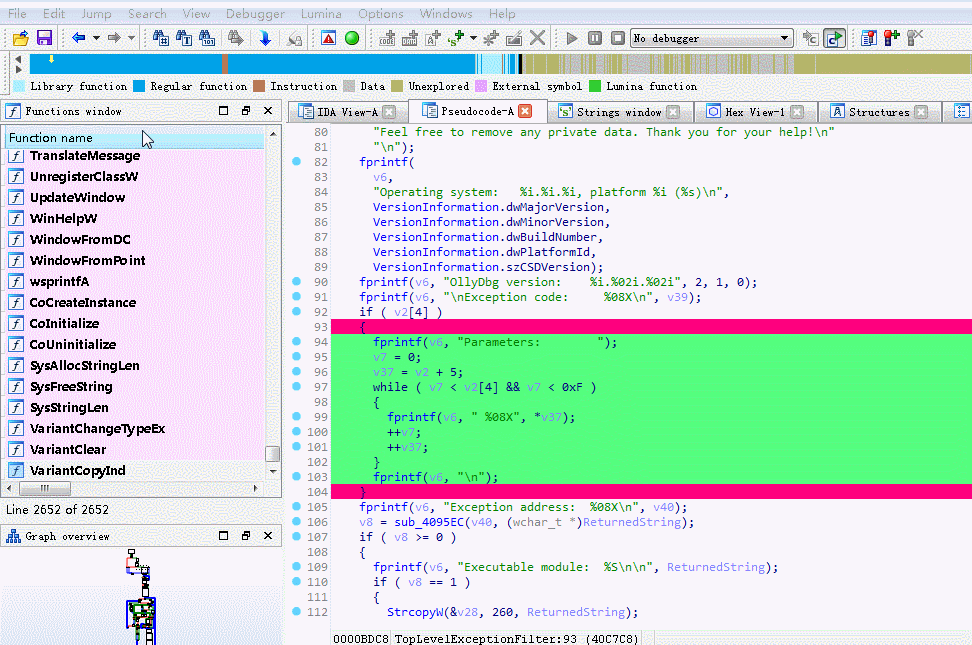Start process with the play icon
The width and height of the screenshot is (972, 645).
pyautogui.click(x=572, y=38)
